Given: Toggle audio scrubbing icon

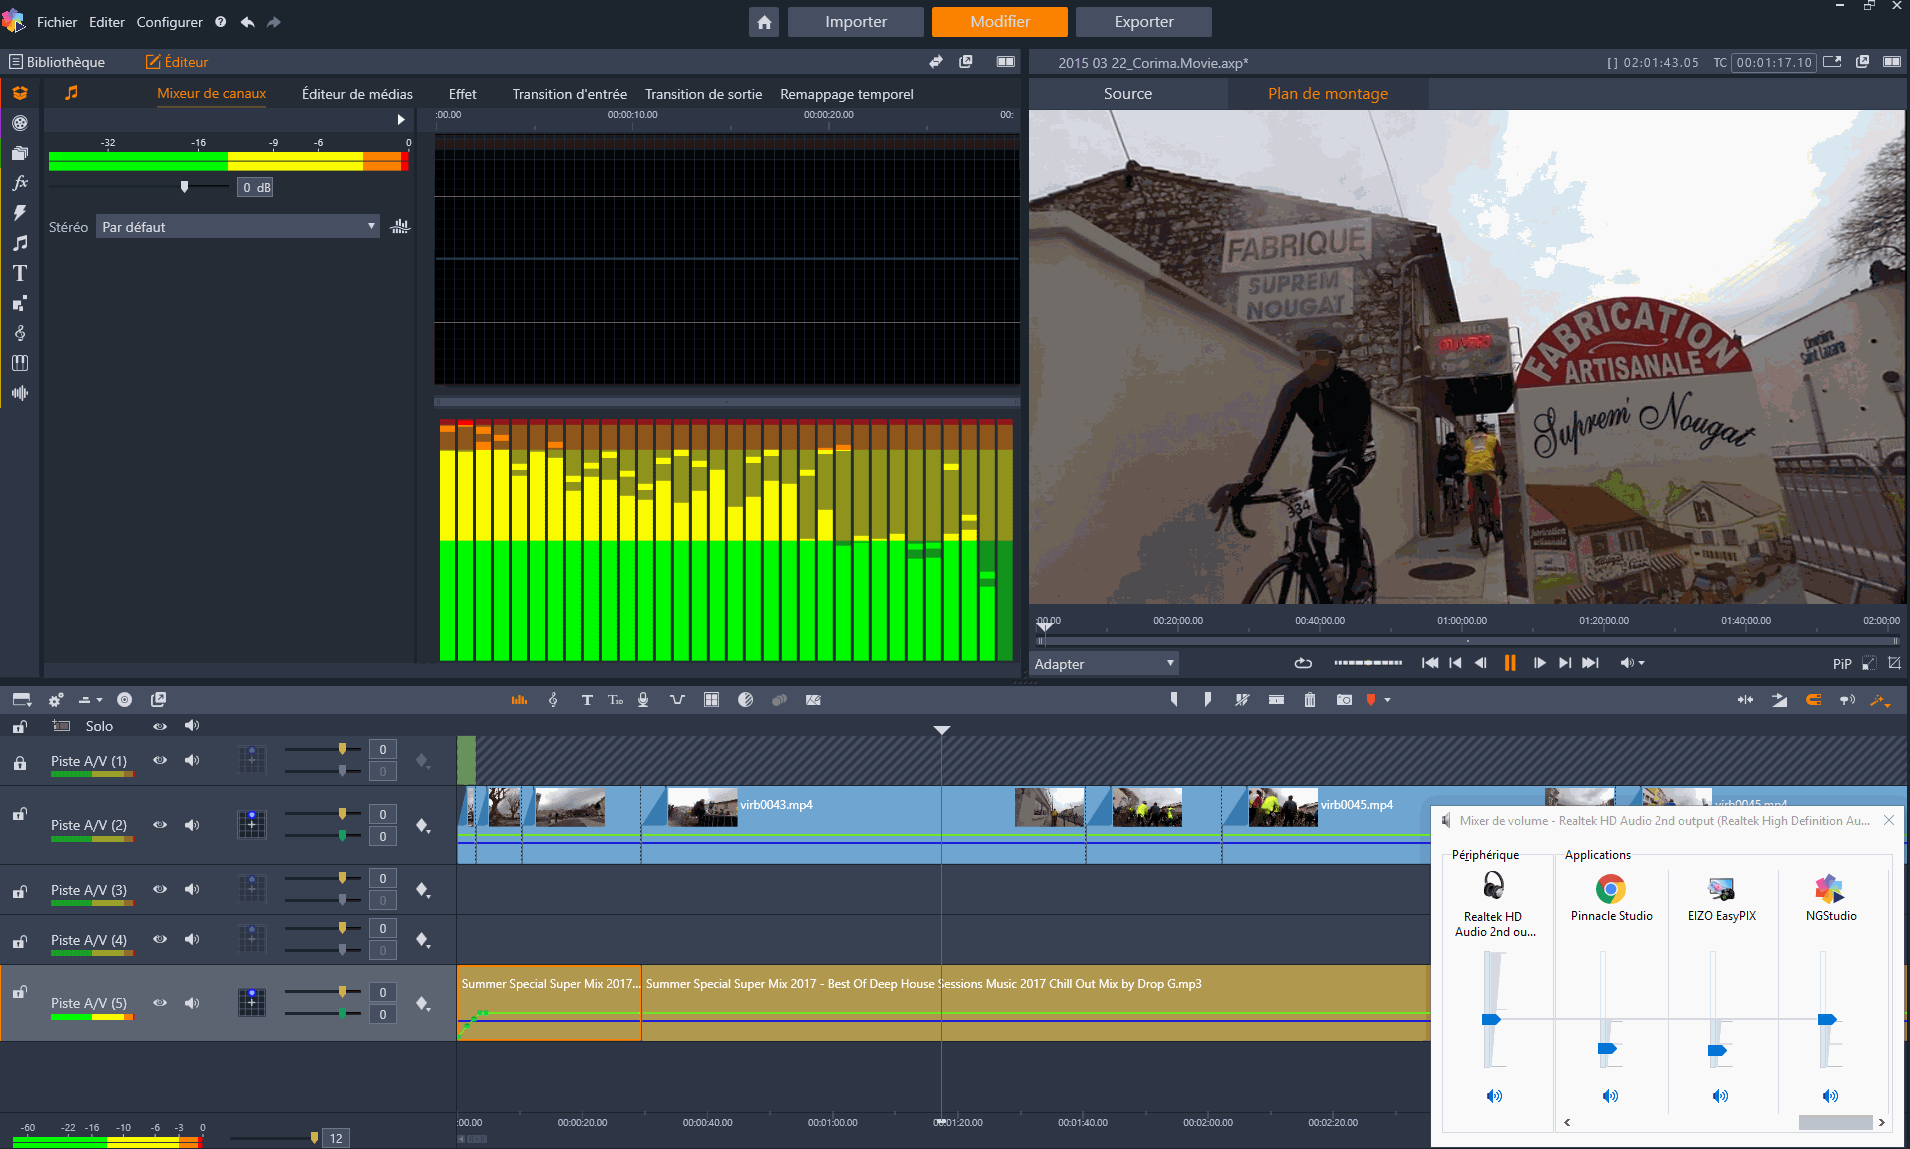Looking at the screenshot, I should (1847, 700).
